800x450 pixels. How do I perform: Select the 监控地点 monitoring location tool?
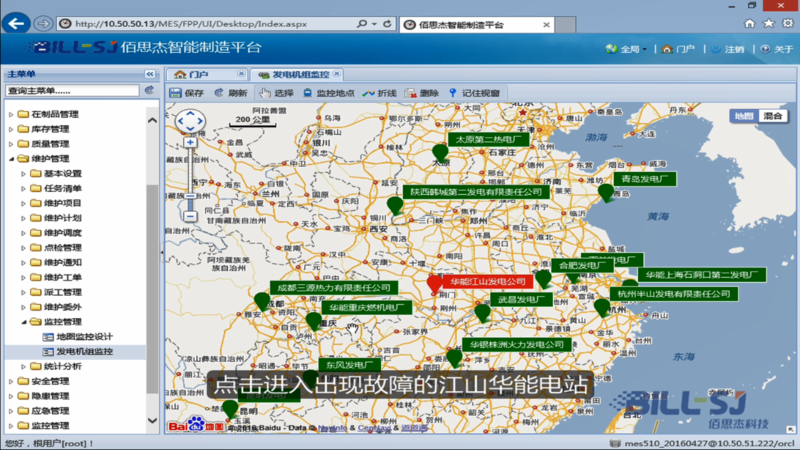tap(308, 93)
